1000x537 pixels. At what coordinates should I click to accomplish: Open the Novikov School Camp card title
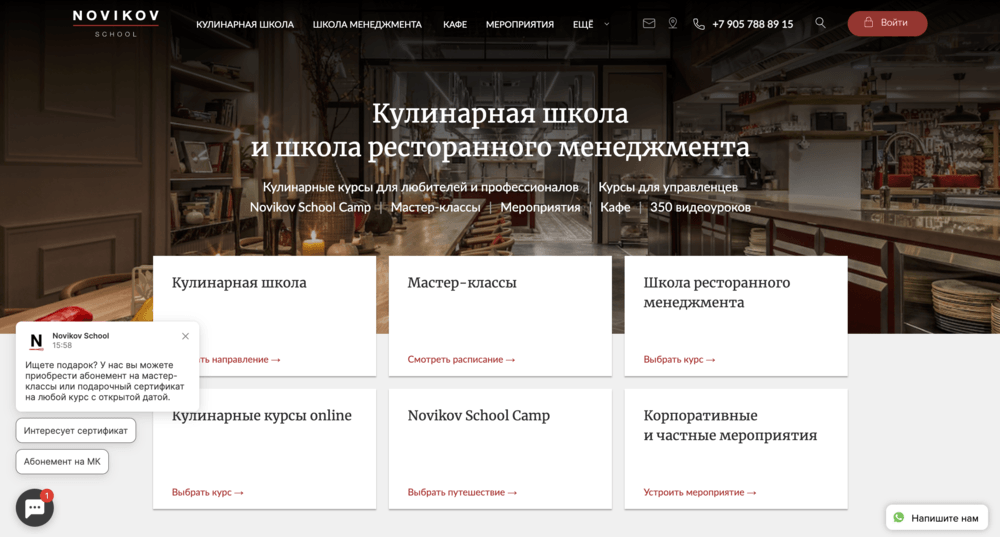tap(478, 415)
